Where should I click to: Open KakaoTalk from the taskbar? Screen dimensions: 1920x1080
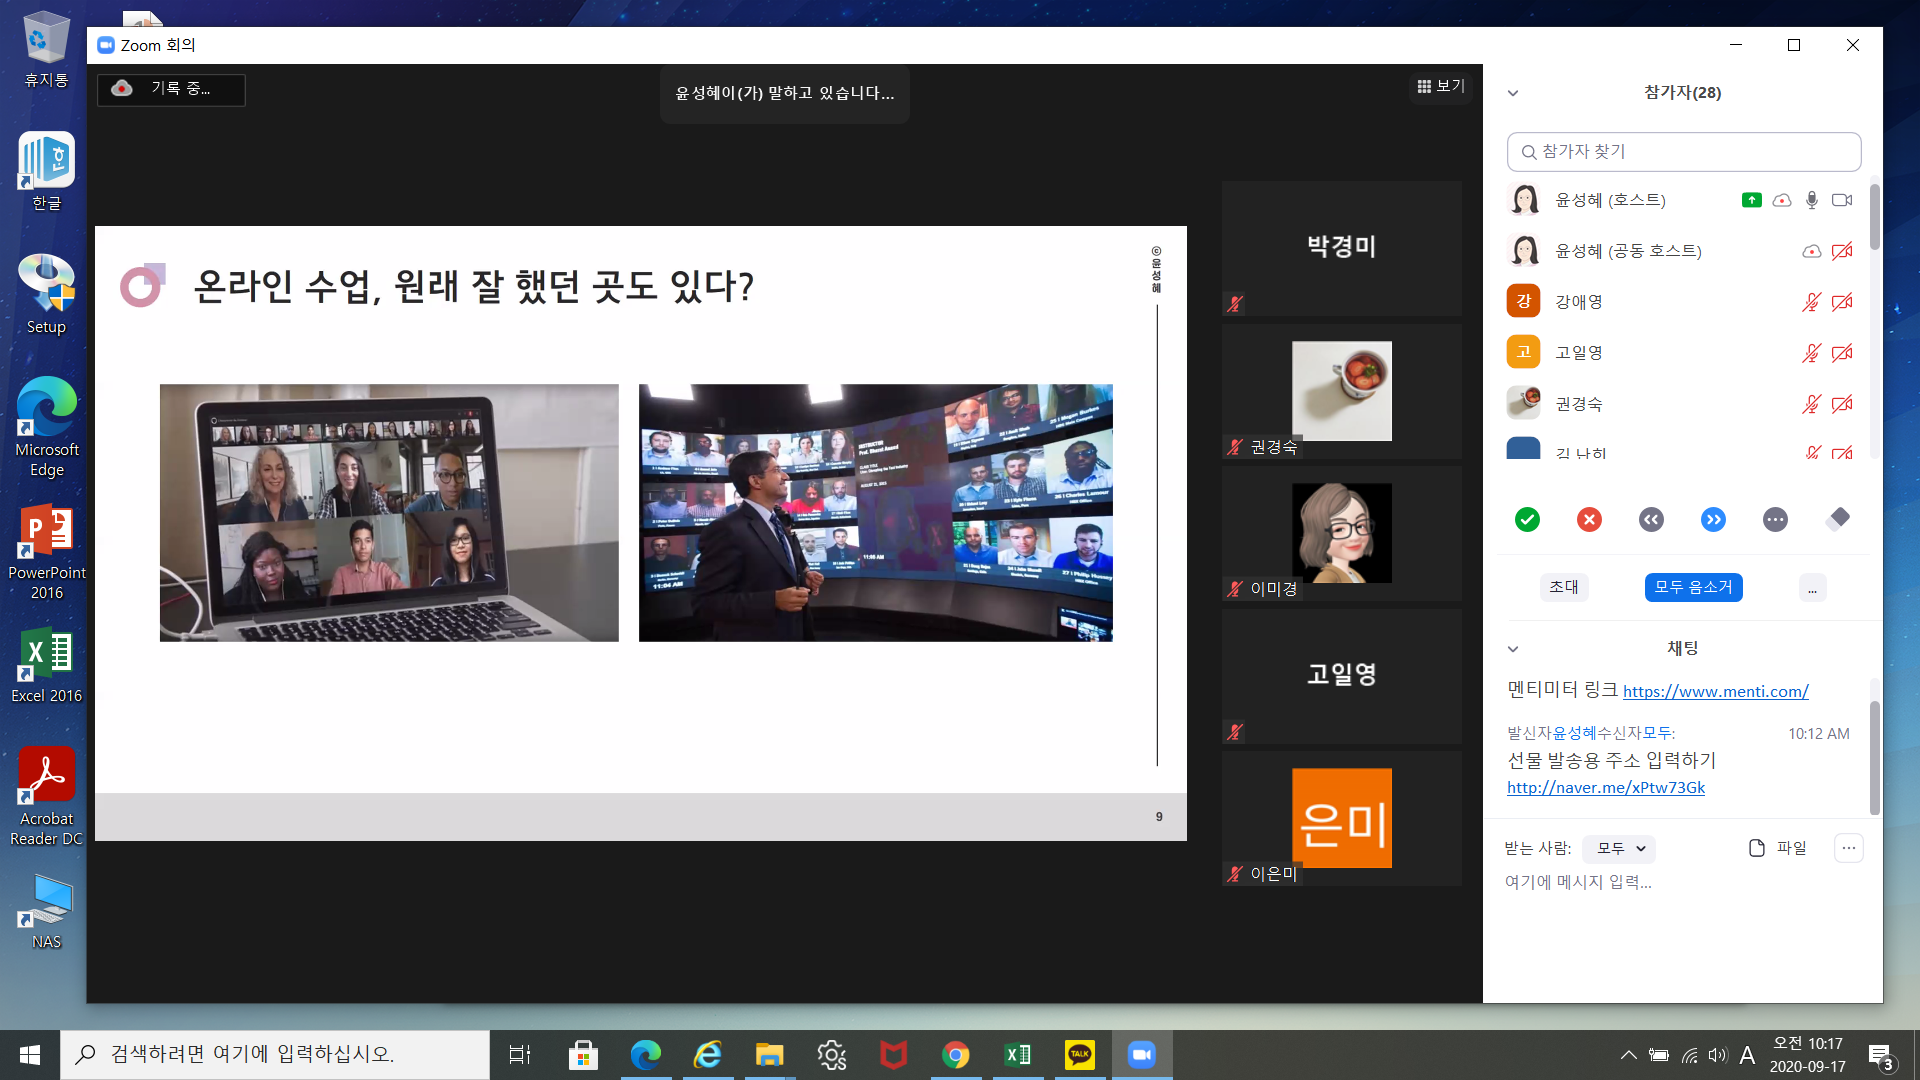point(1079,1055)
